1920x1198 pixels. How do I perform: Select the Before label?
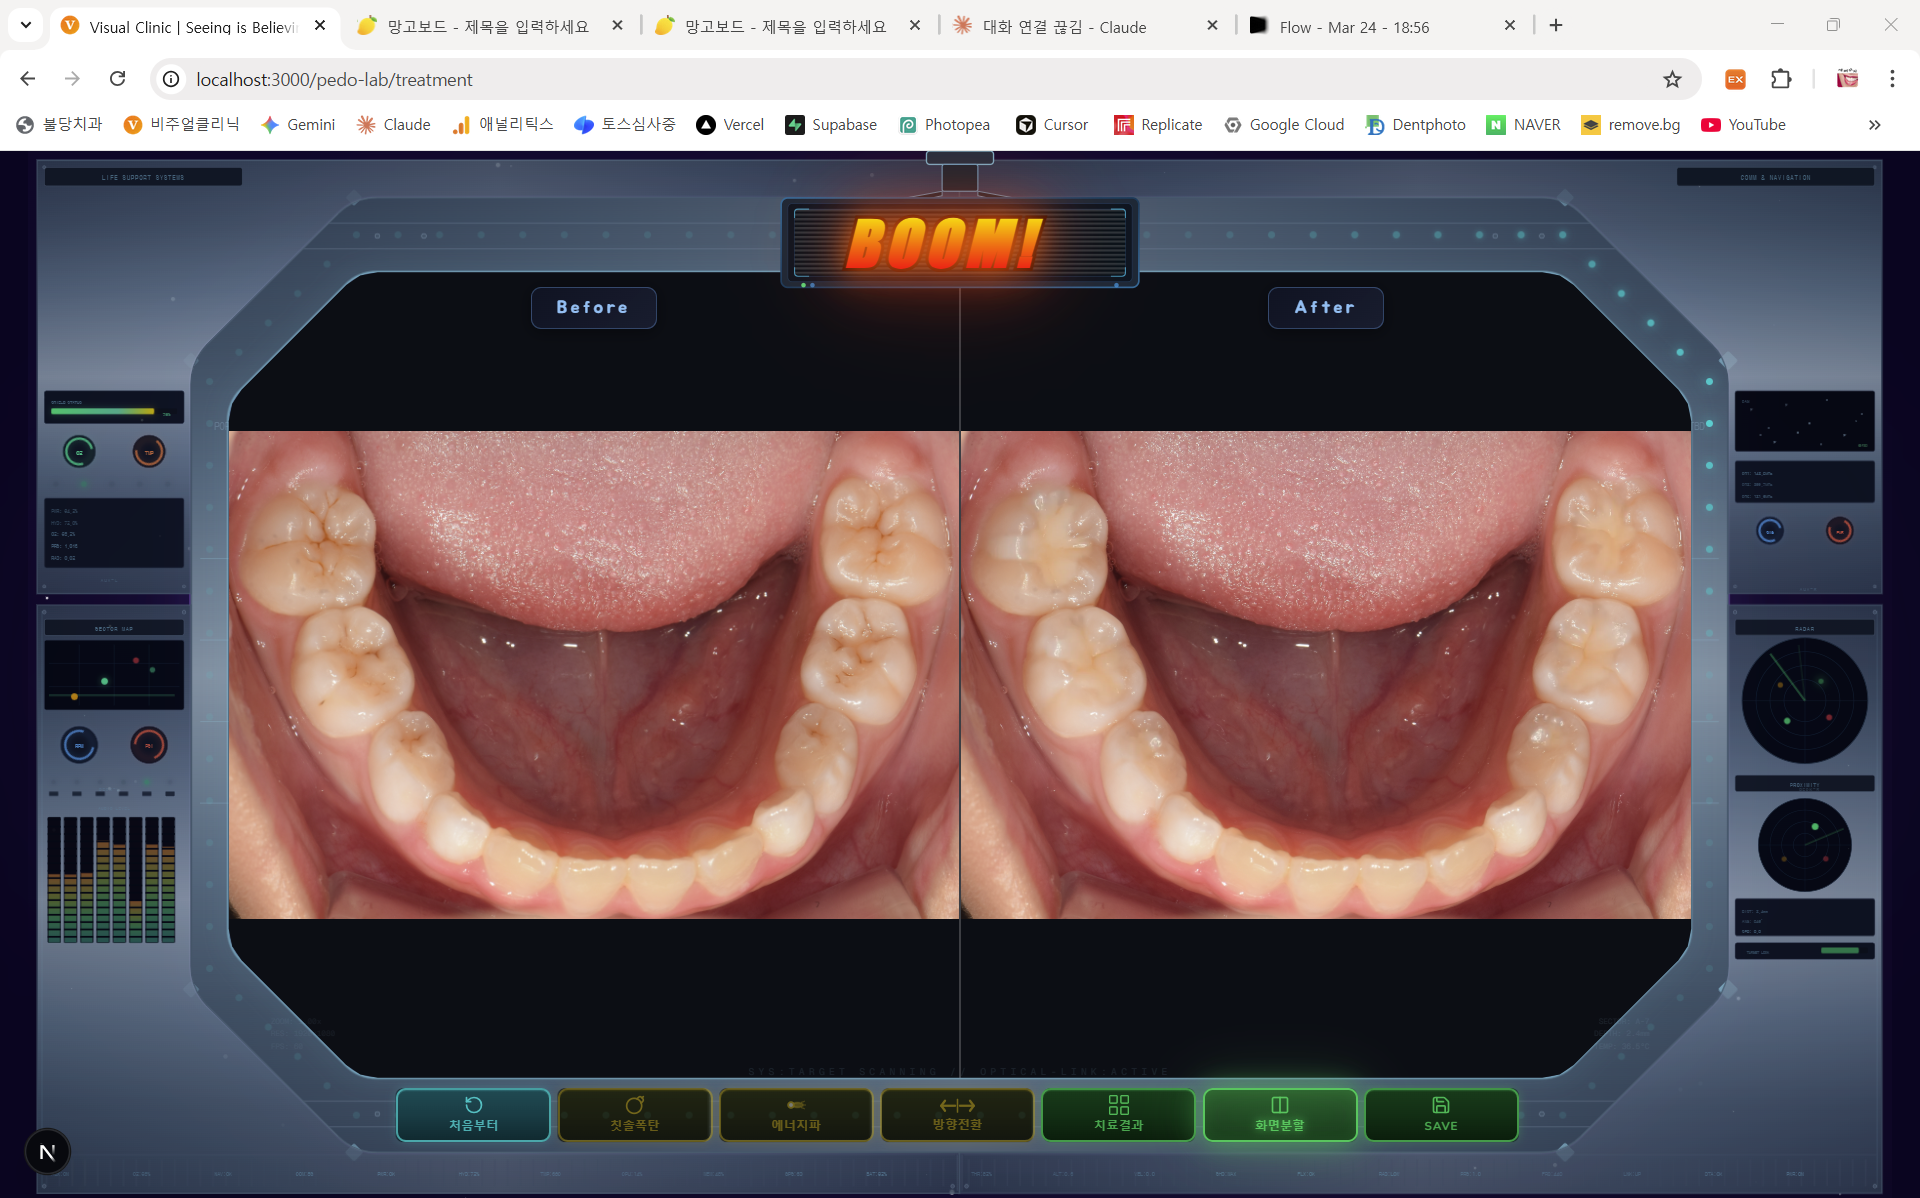[x=593, y=307]
